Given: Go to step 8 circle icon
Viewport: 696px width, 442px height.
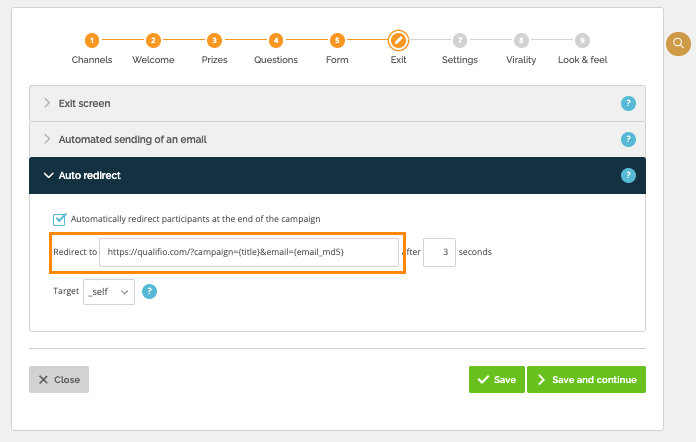Looking at the screenshot, I should pos(521,40).
